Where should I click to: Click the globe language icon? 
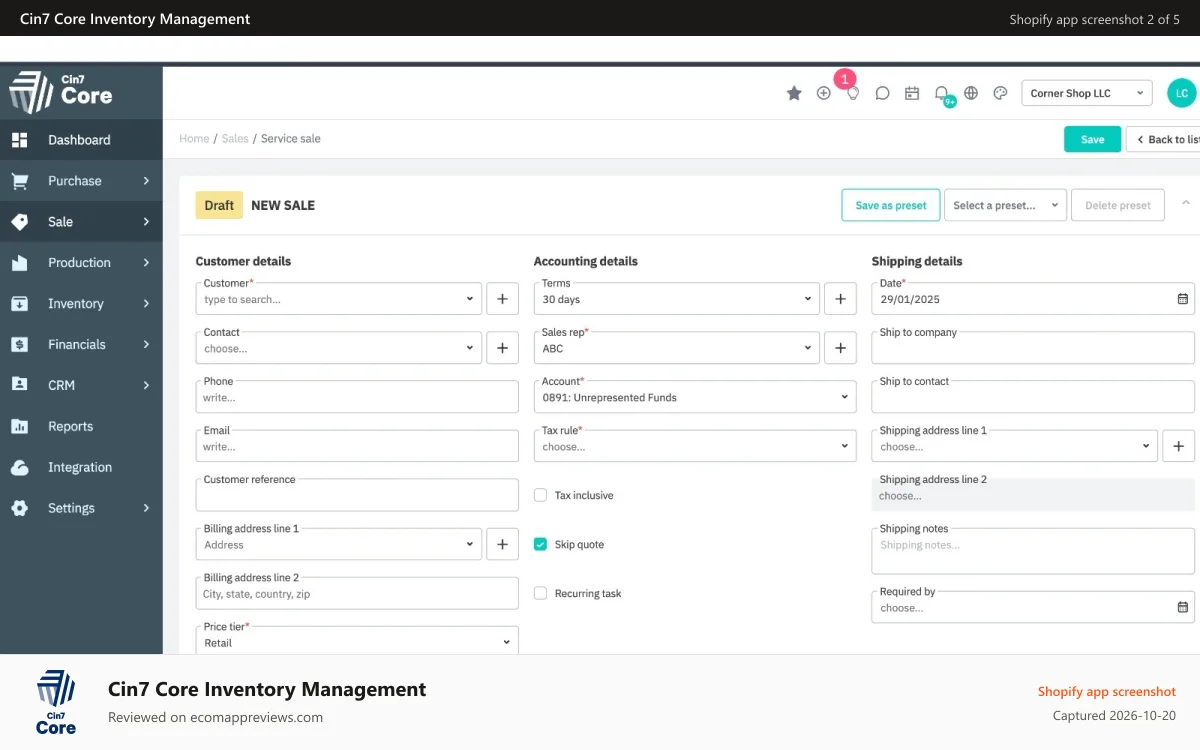coord(971,93)
